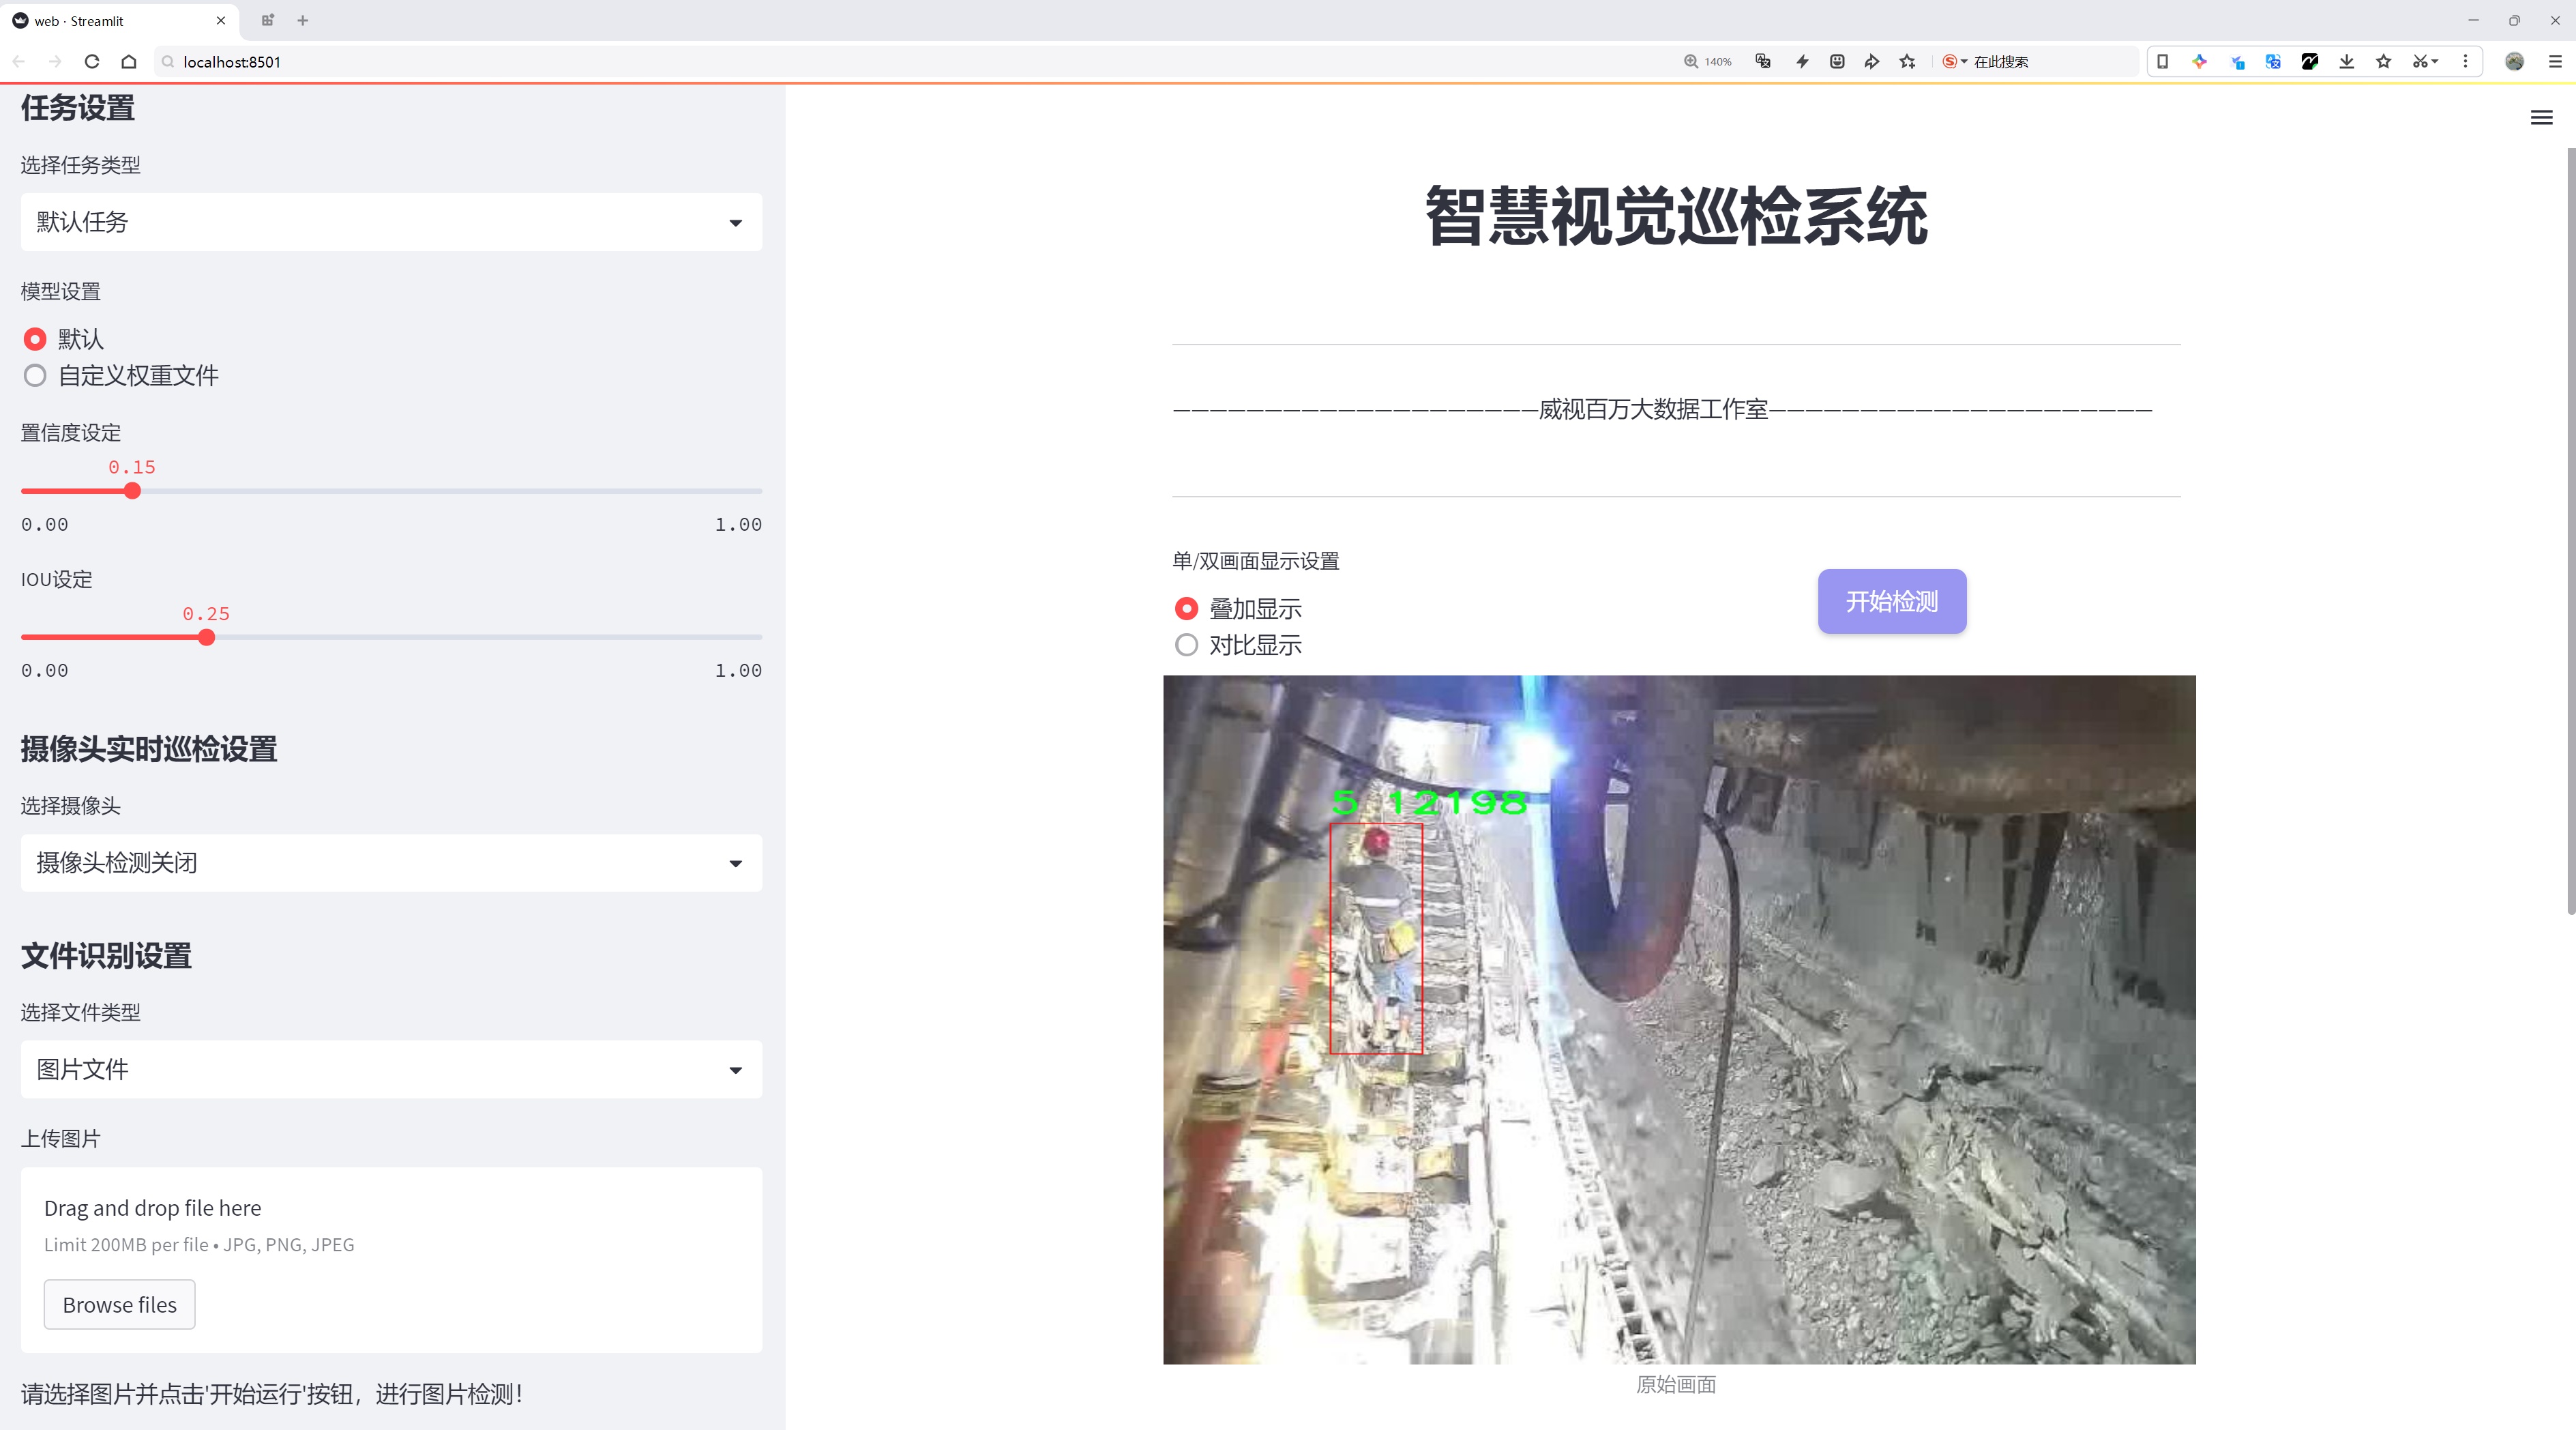The height and width of the screenshot is (1430, 2576).
Task: Click the IOU设定 label
Action: point(57,579)
